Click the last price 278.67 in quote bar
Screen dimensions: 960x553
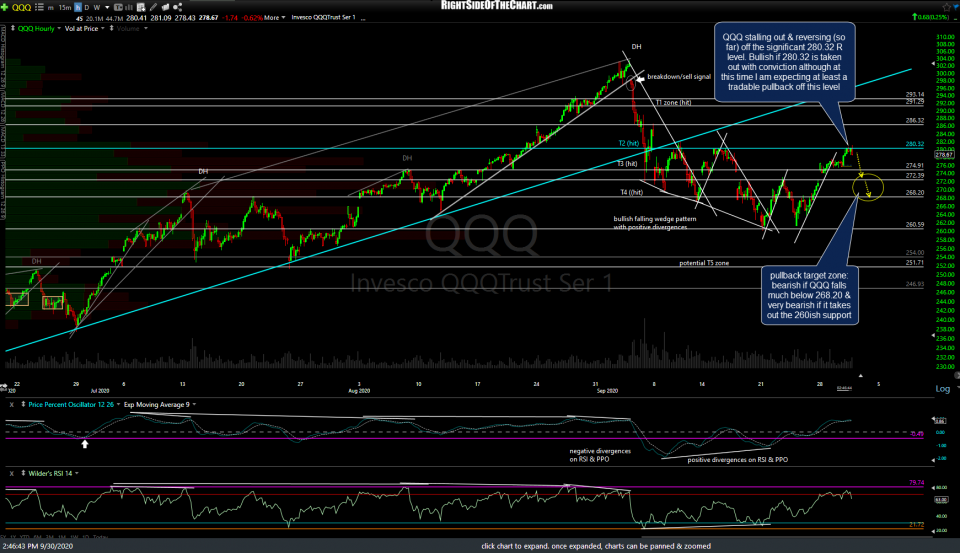[x=208, y=18]
